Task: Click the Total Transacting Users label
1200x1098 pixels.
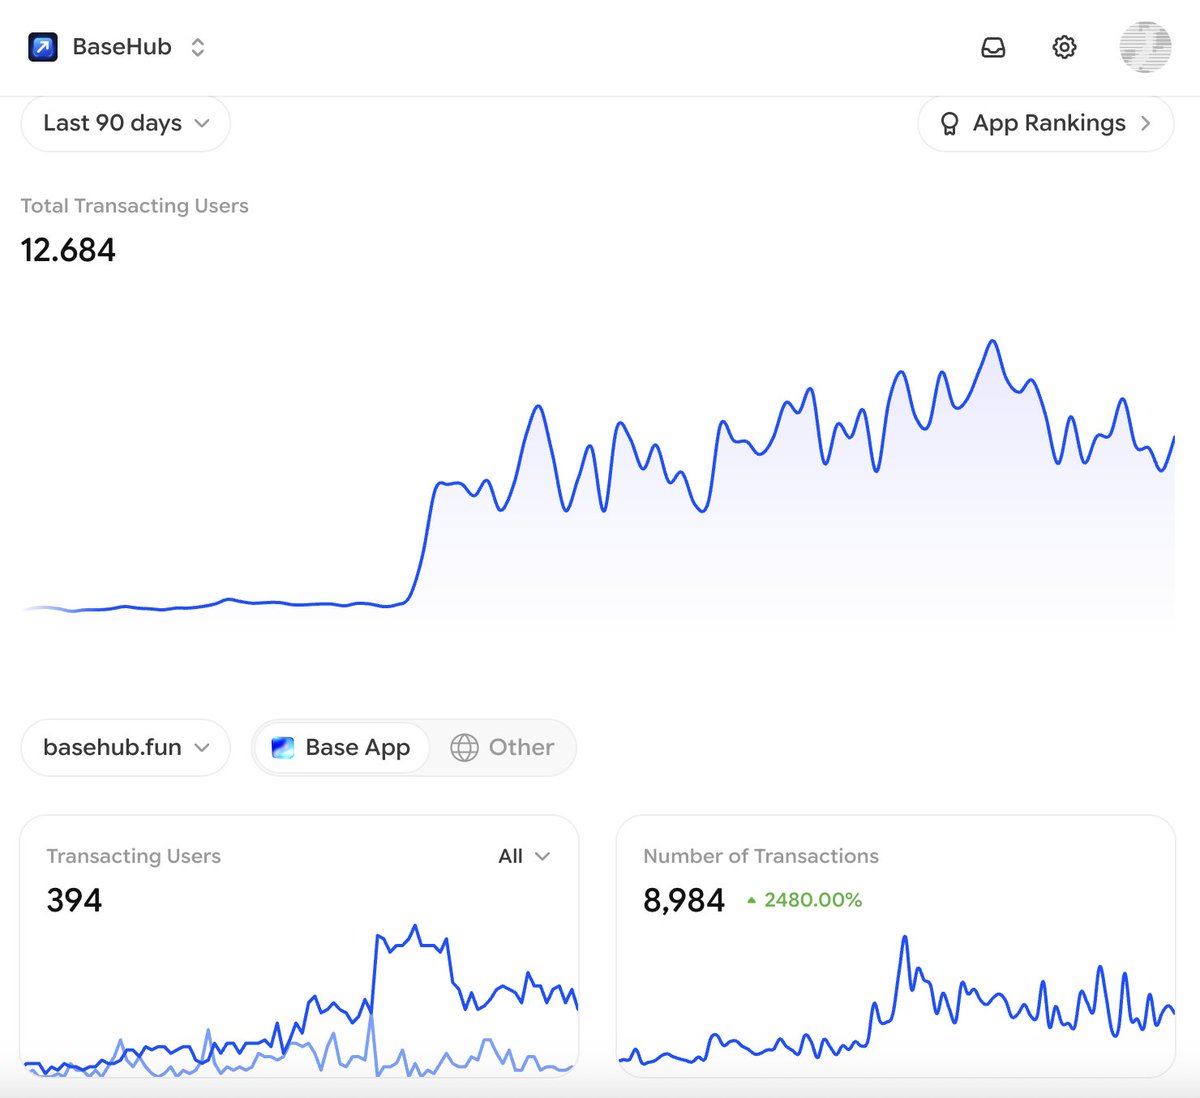Action: point(134,206)
